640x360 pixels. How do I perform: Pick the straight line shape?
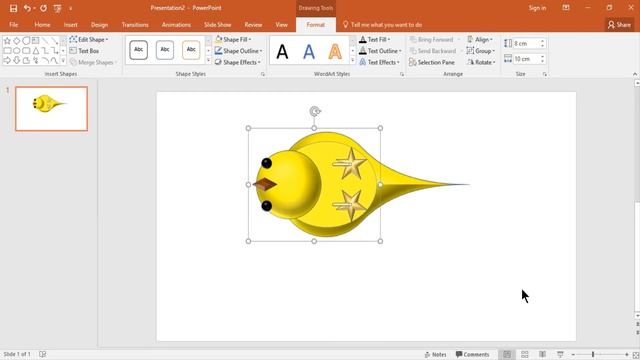(x=45, y=41)
